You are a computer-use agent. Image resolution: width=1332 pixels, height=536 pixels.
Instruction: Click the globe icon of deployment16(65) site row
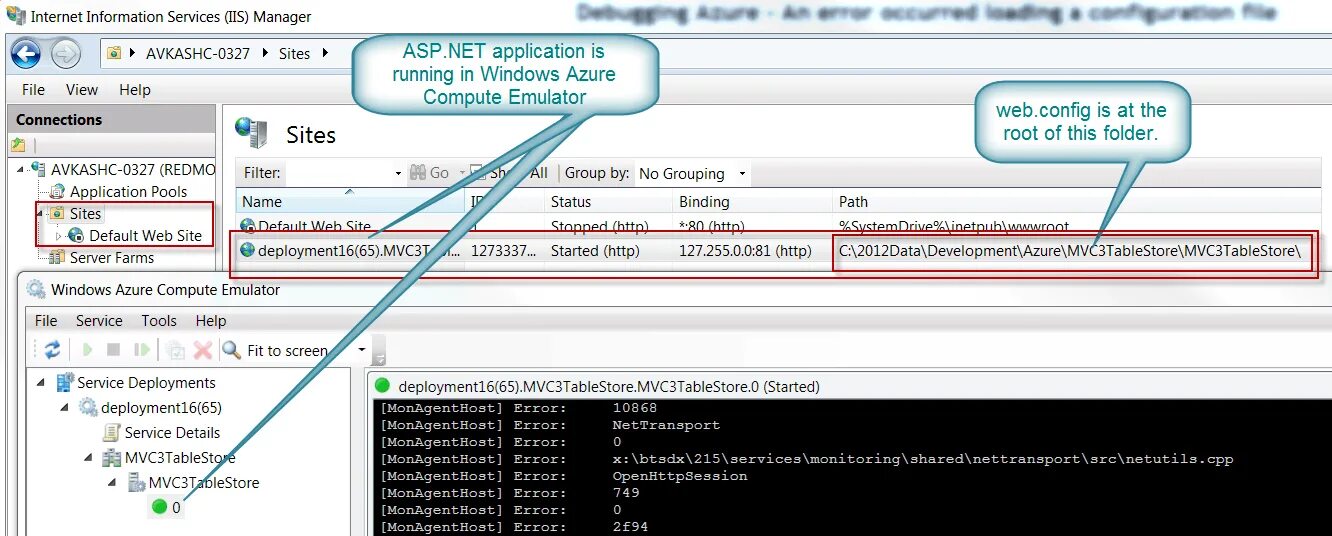point(248,250)
